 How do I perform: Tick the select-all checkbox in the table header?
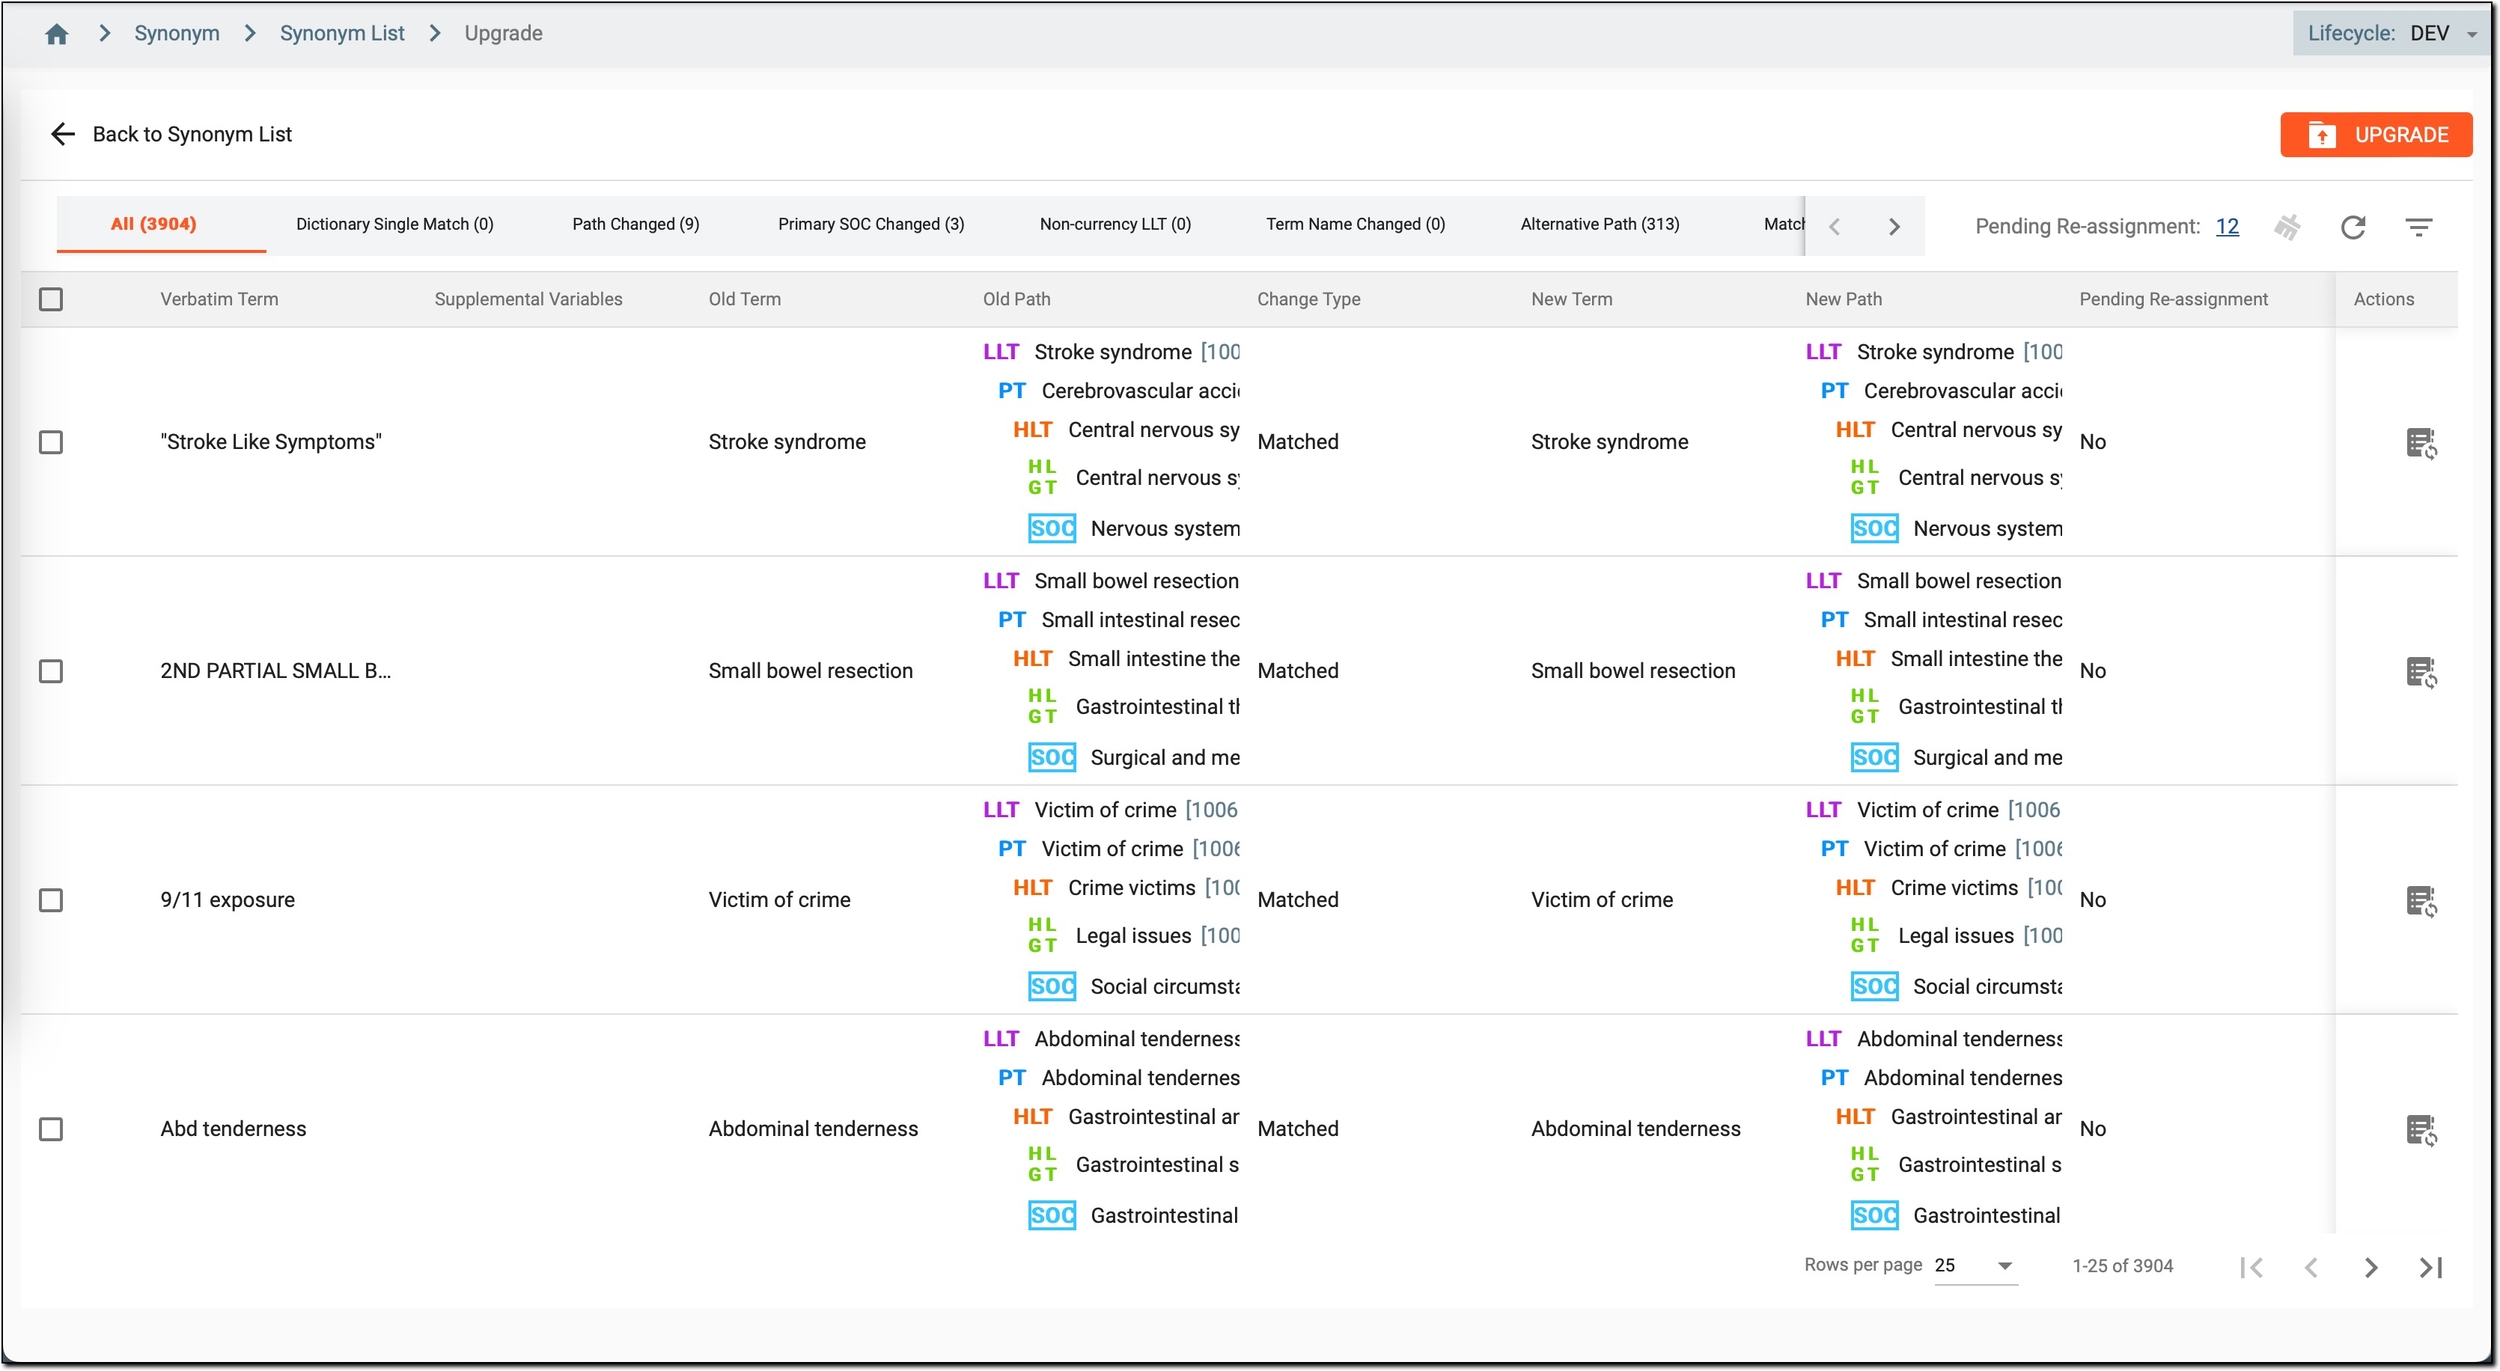coord(51,299)
